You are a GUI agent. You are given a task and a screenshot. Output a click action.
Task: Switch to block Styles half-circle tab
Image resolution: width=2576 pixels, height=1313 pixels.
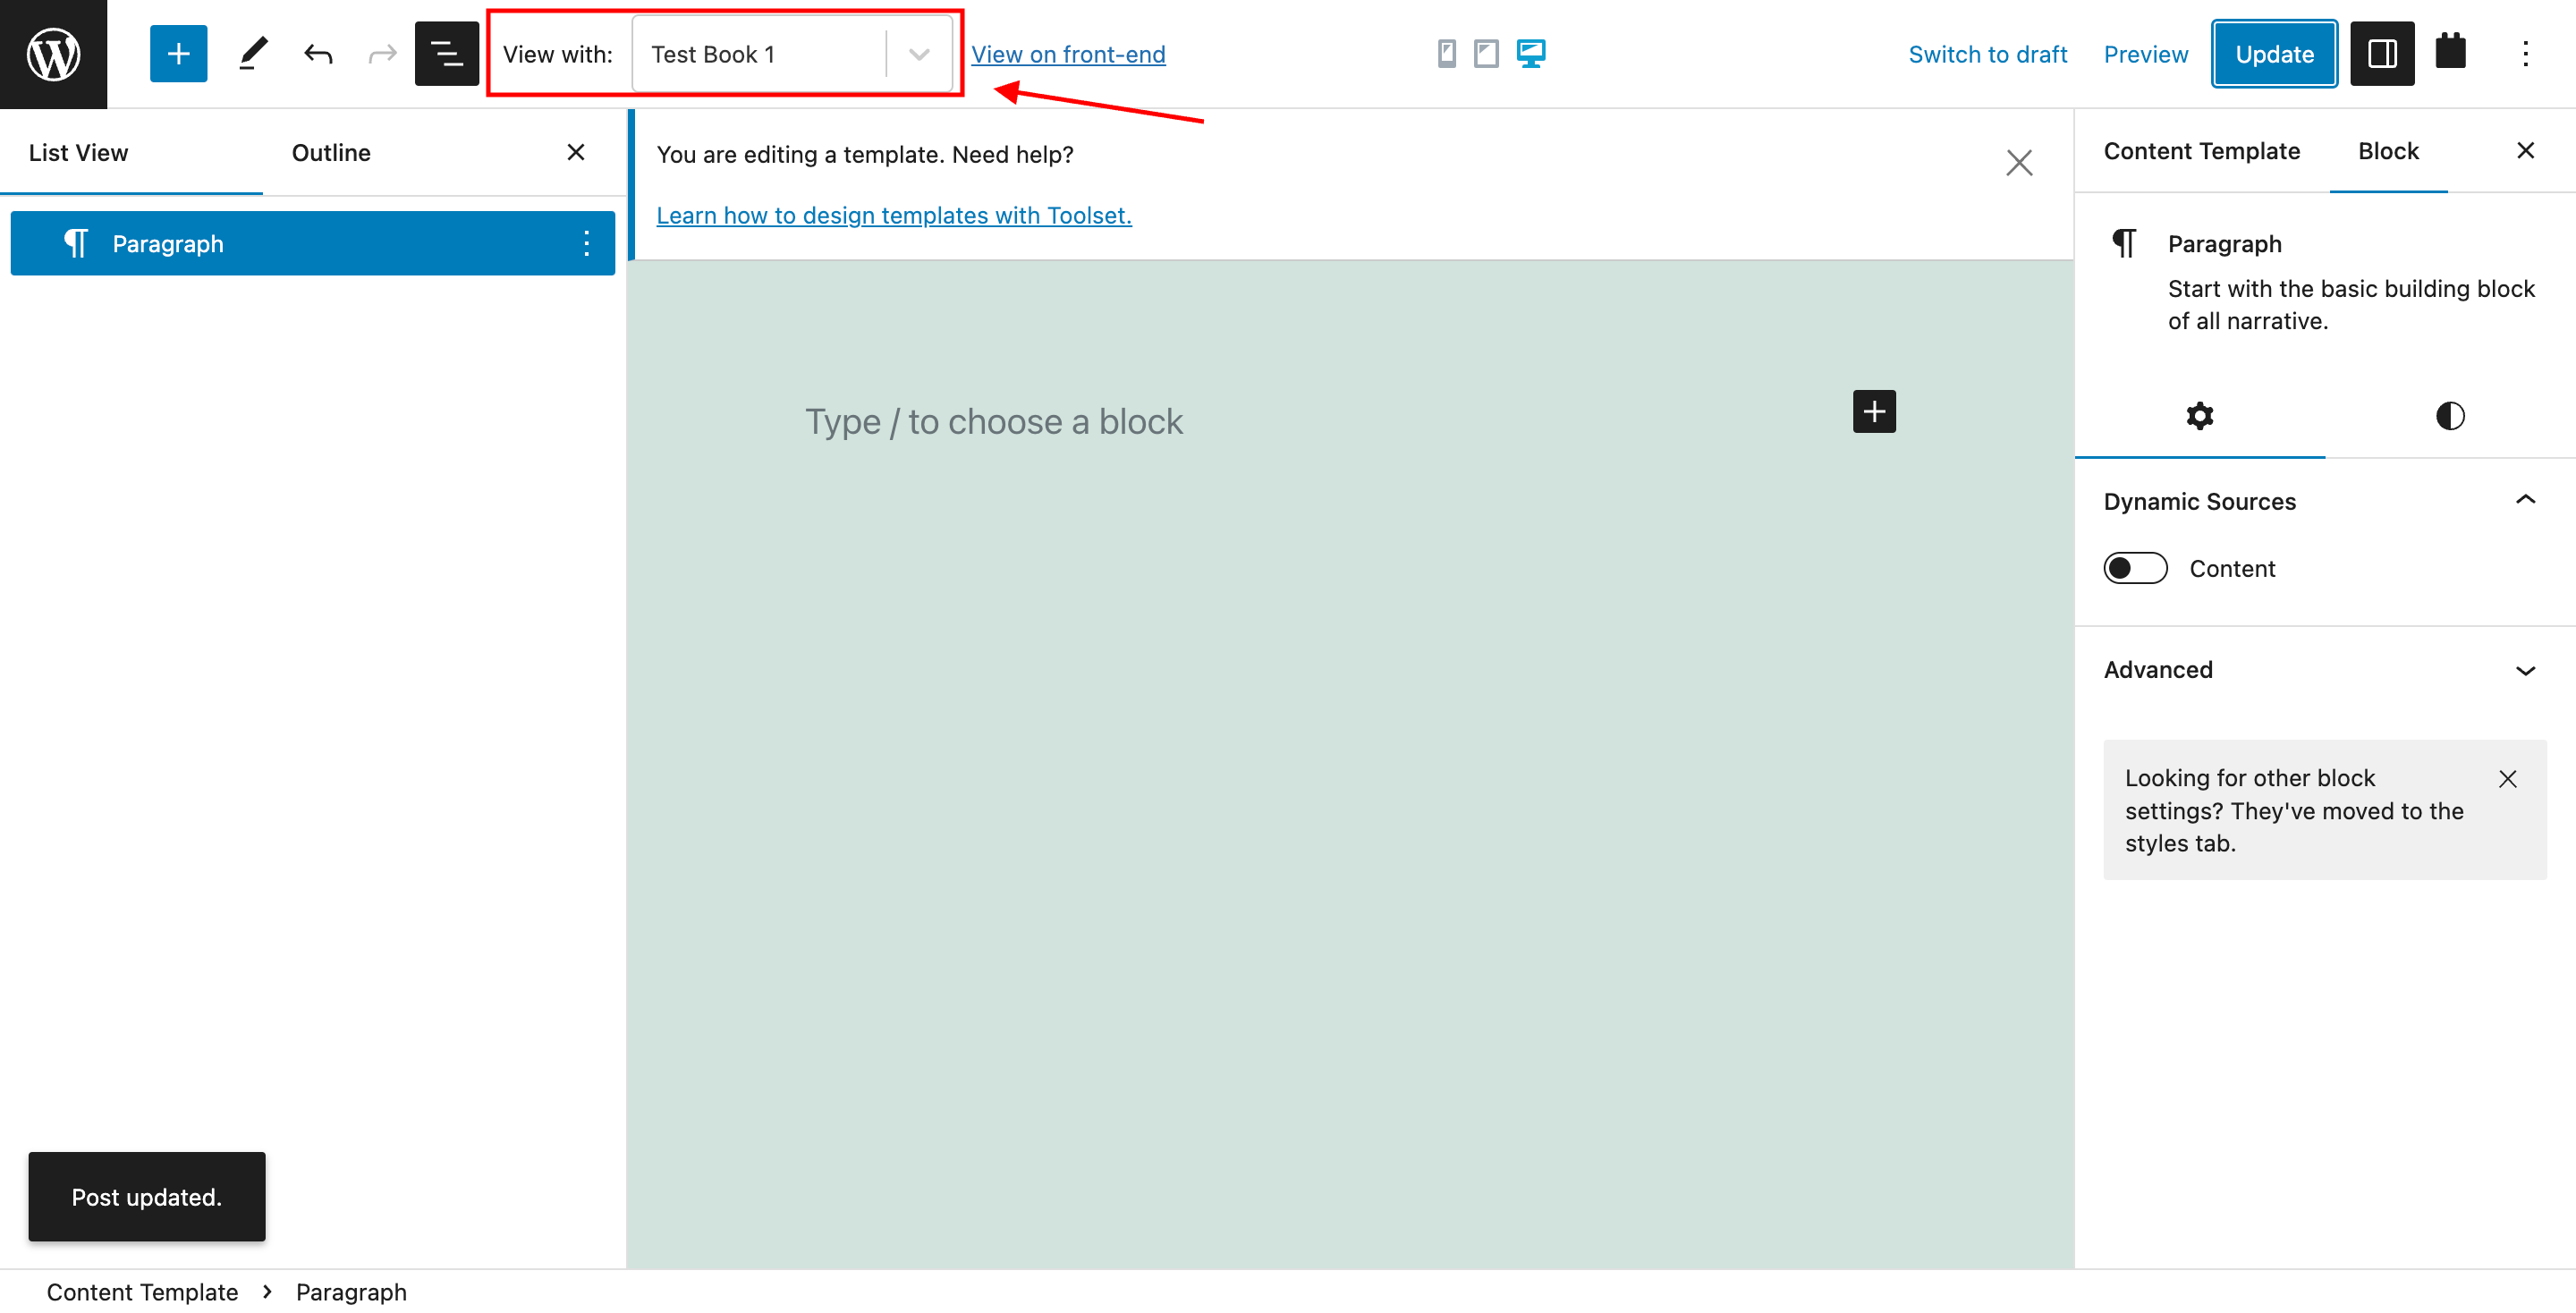pyautogui.click(x=2449, y=416)
